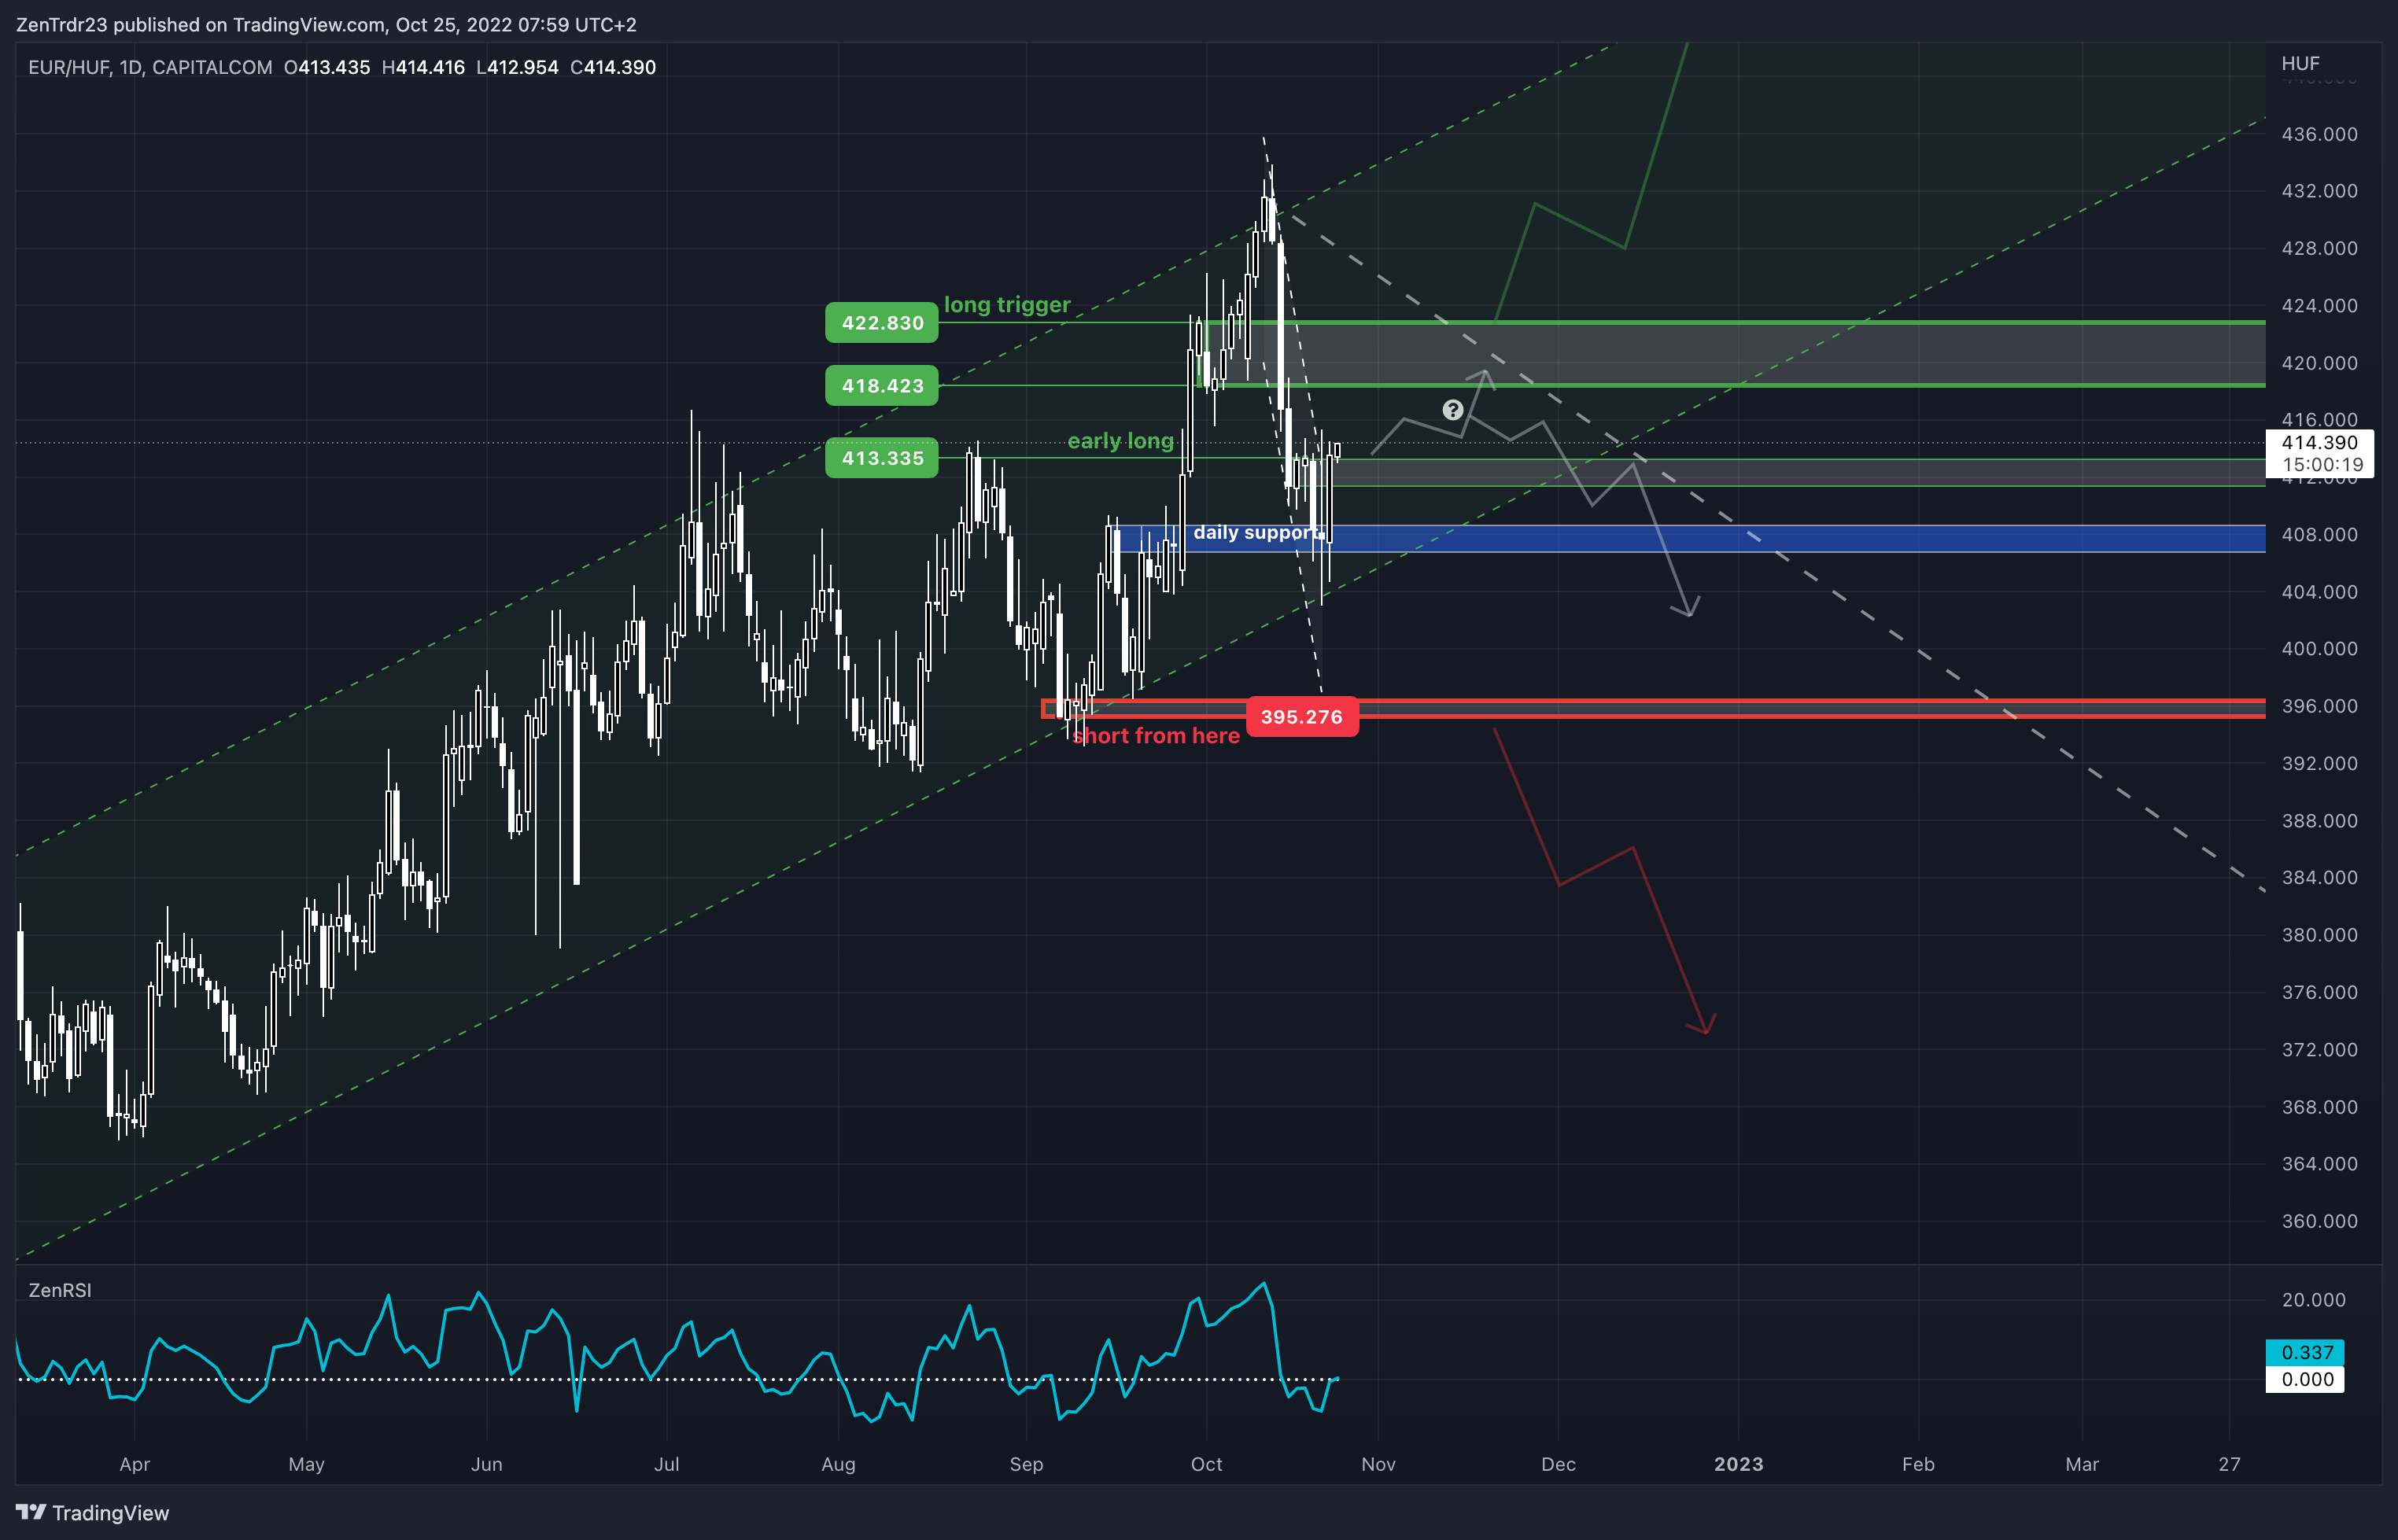The height and width of the screenshot is (1540, 2398).
Task: Click the open value O413.435
Action: pos(327,67)
